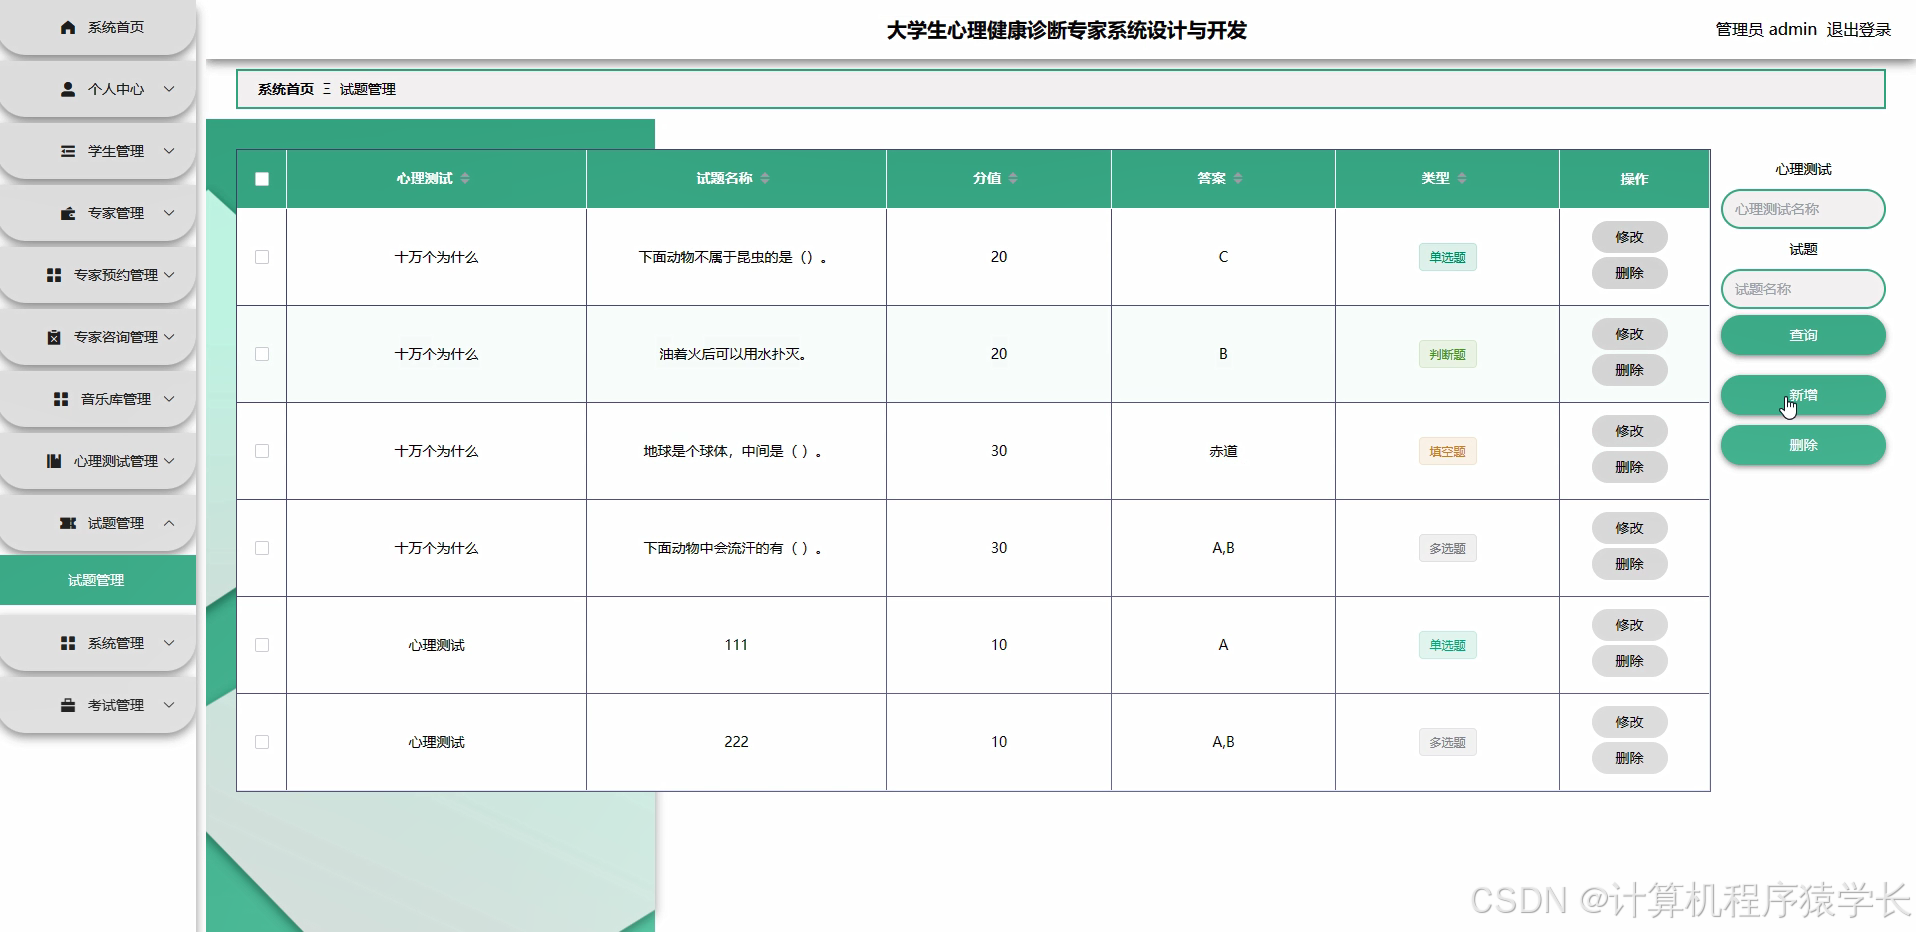Click the 个人中心 person icon
This screenshot has width=1916, height=932.
coord(66,89)
